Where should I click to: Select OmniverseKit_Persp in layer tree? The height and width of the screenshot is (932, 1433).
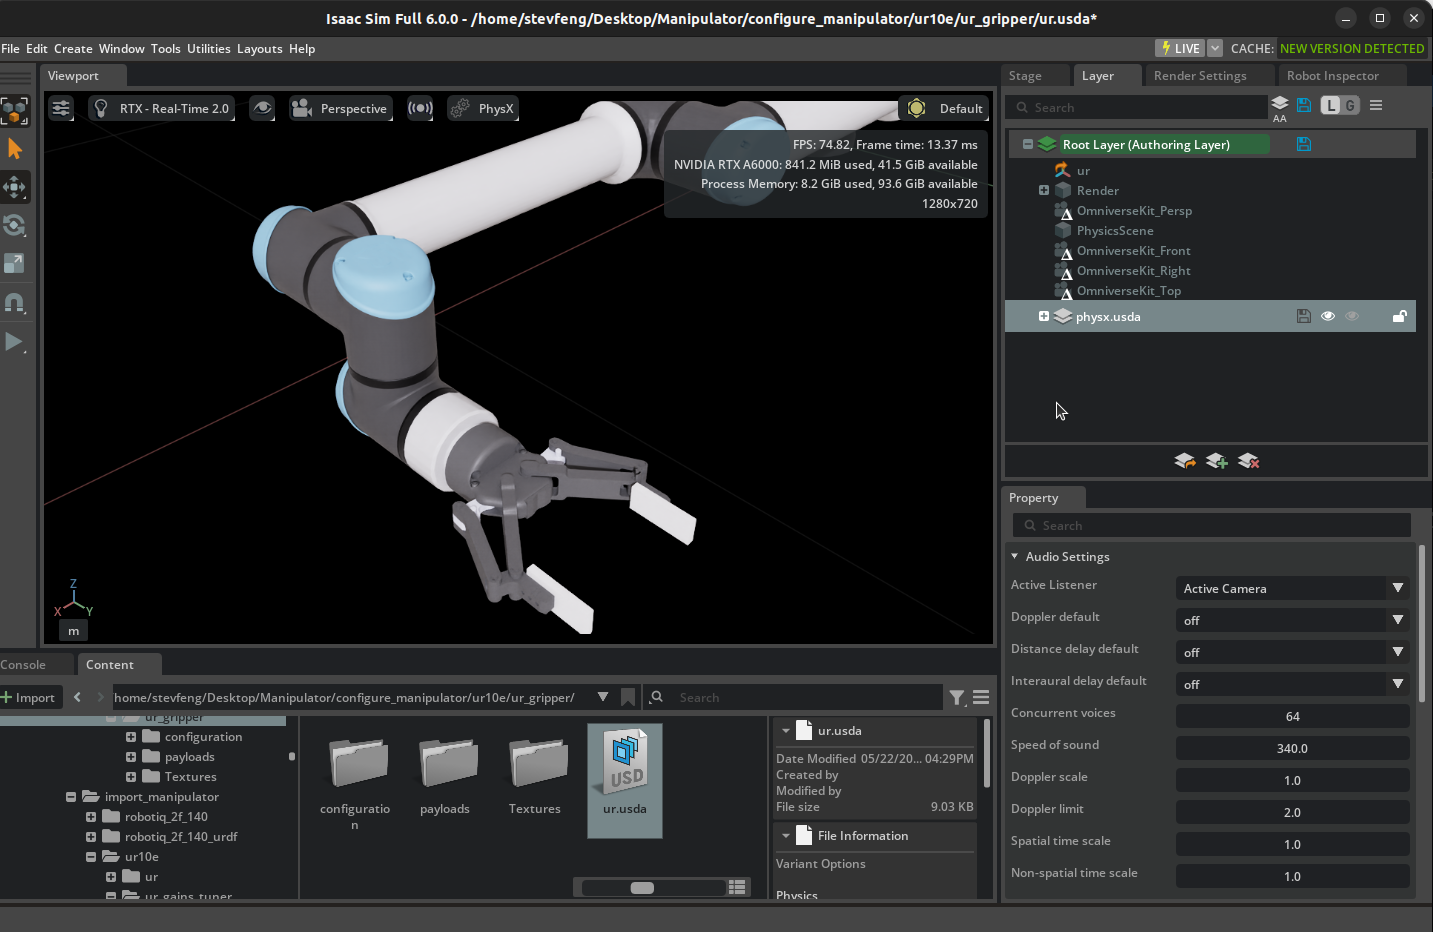[1133, 210]
